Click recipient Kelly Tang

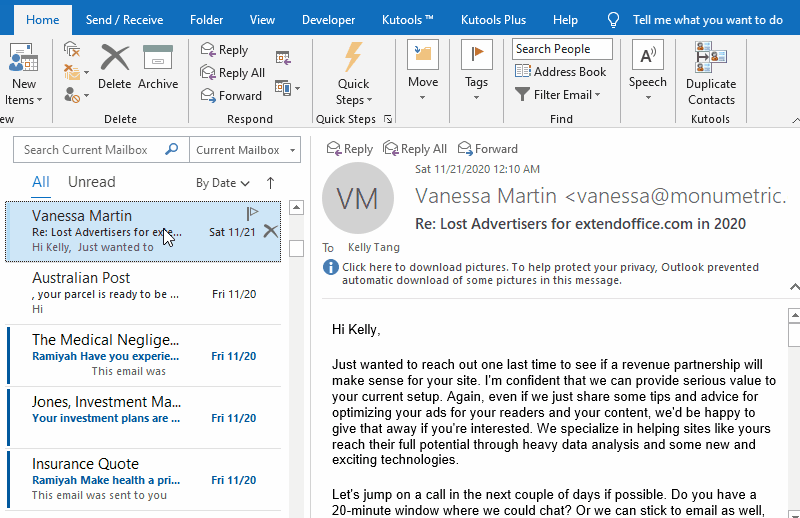pyautogui.click(x=374, y=247)
